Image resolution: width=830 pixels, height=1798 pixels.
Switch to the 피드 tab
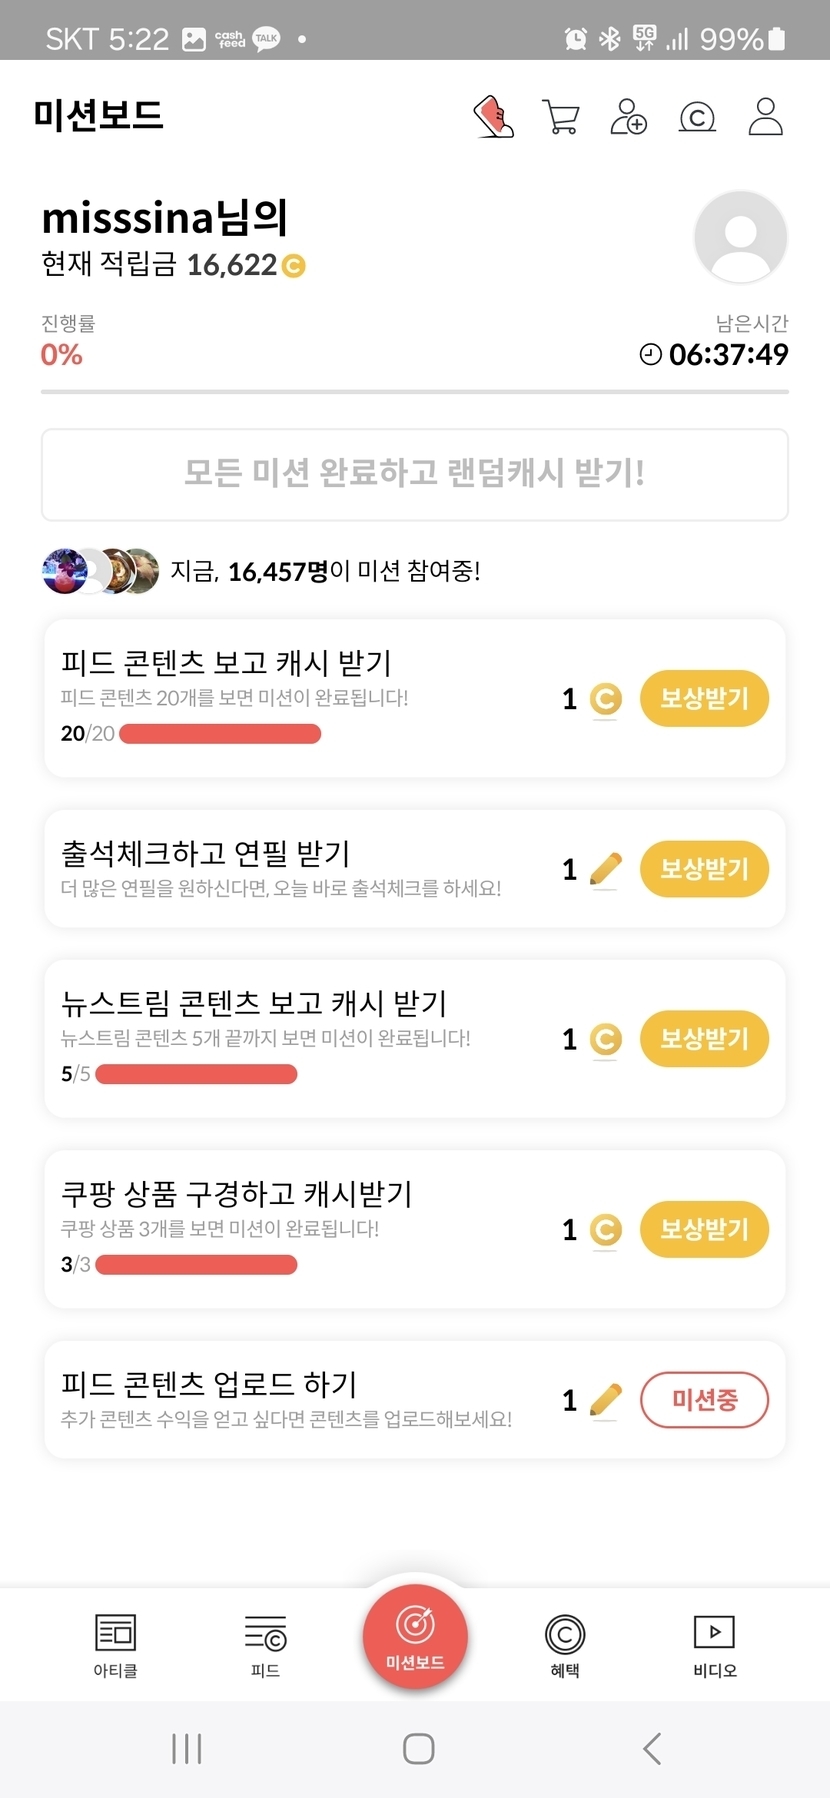(x=265, y=1645)
